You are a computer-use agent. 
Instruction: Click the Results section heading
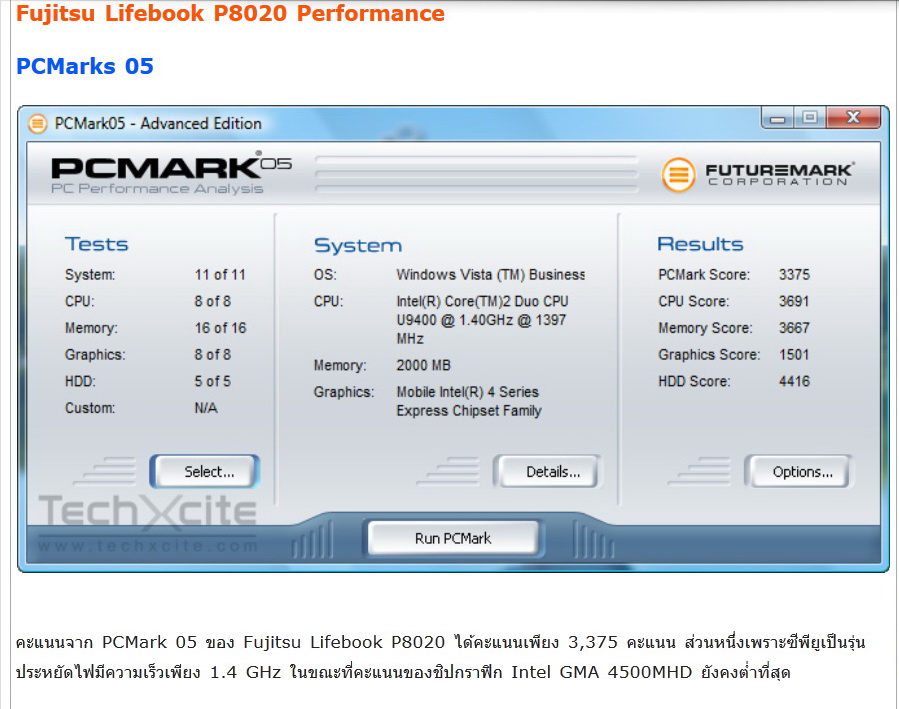700,244
